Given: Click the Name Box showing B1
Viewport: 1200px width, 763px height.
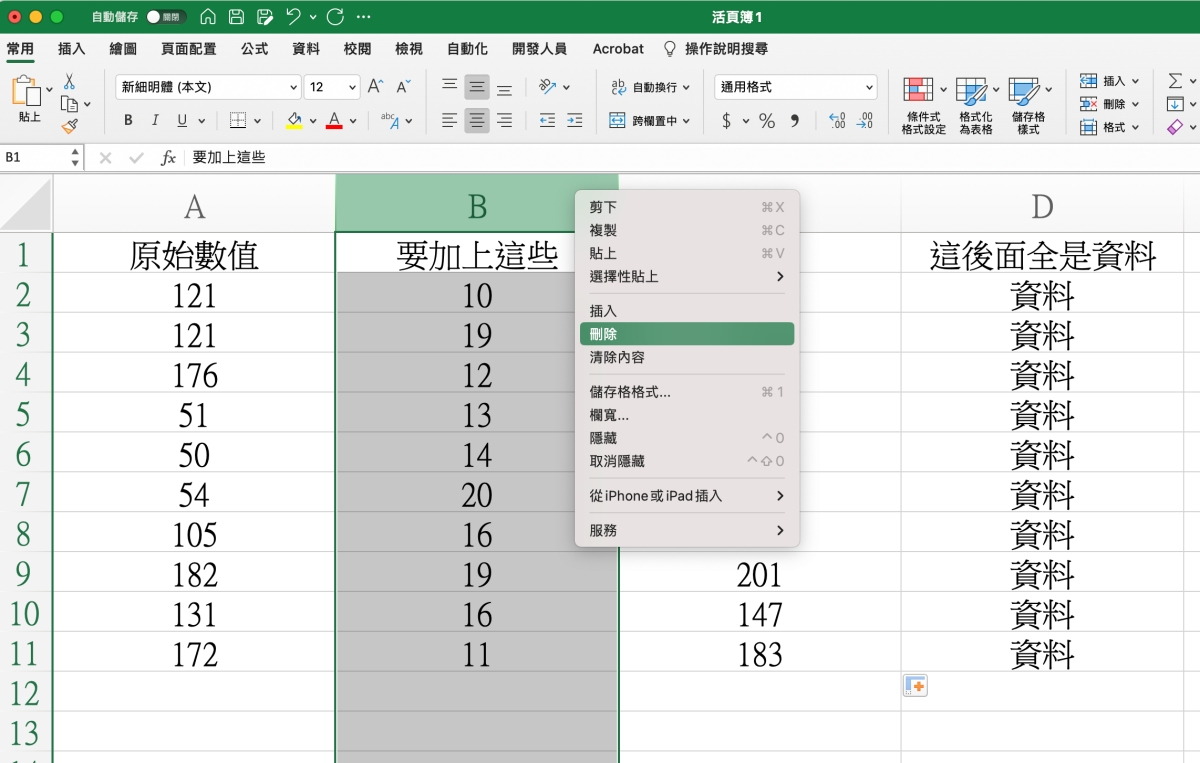Looking at the screenshot, I should (x=35, y=158).
